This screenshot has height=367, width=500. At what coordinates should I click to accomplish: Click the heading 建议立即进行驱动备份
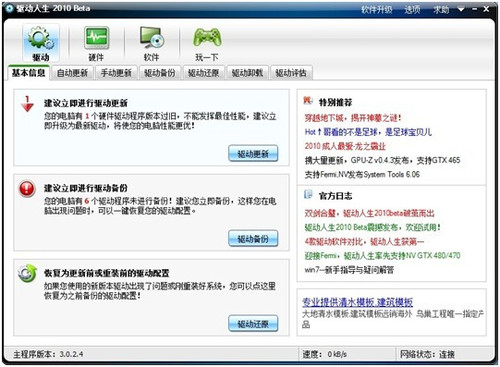point(86,188)
